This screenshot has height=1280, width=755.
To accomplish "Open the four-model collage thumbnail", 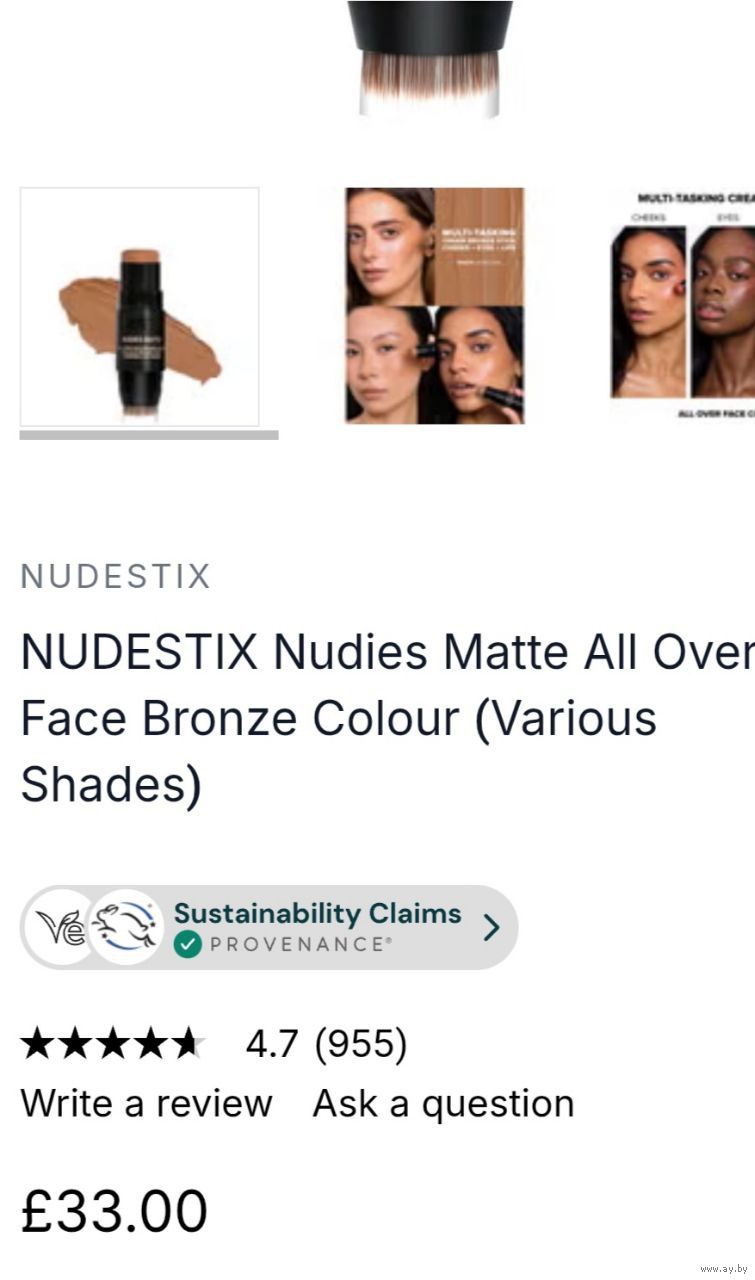I will point(435,306).
